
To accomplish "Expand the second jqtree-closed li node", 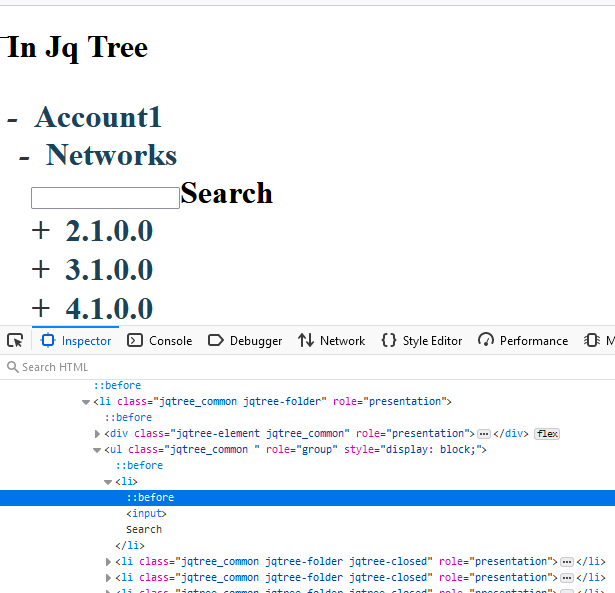I will click(108, 578).
